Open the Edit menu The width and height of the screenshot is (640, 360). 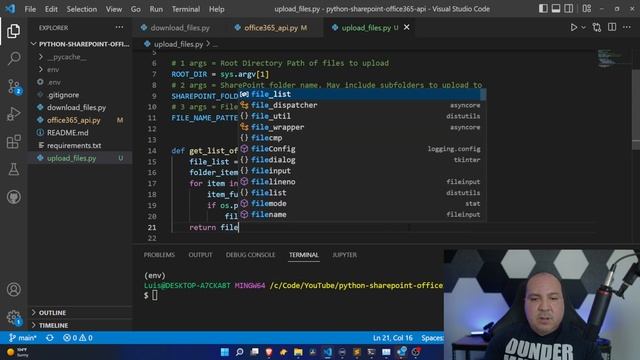pos(51,9)
